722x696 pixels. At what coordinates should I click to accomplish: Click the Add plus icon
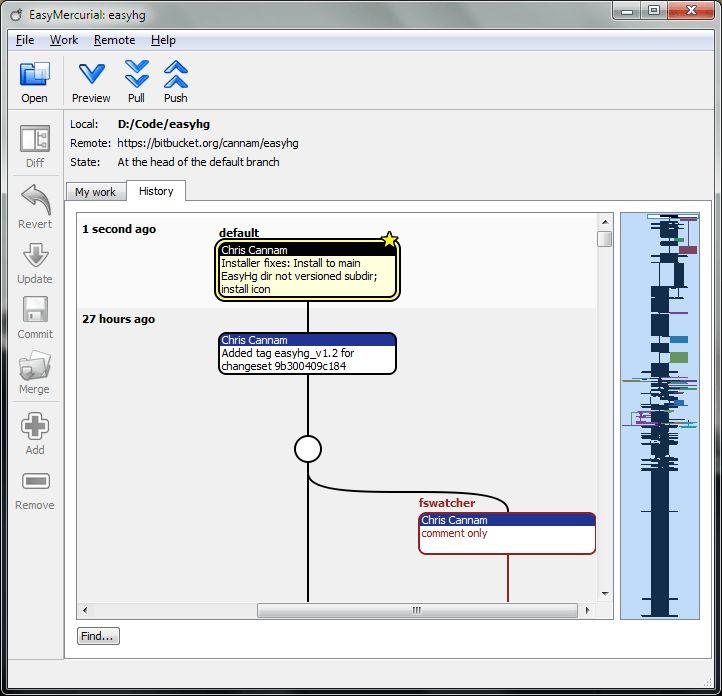pyautogui.click(x=35, y=427)
